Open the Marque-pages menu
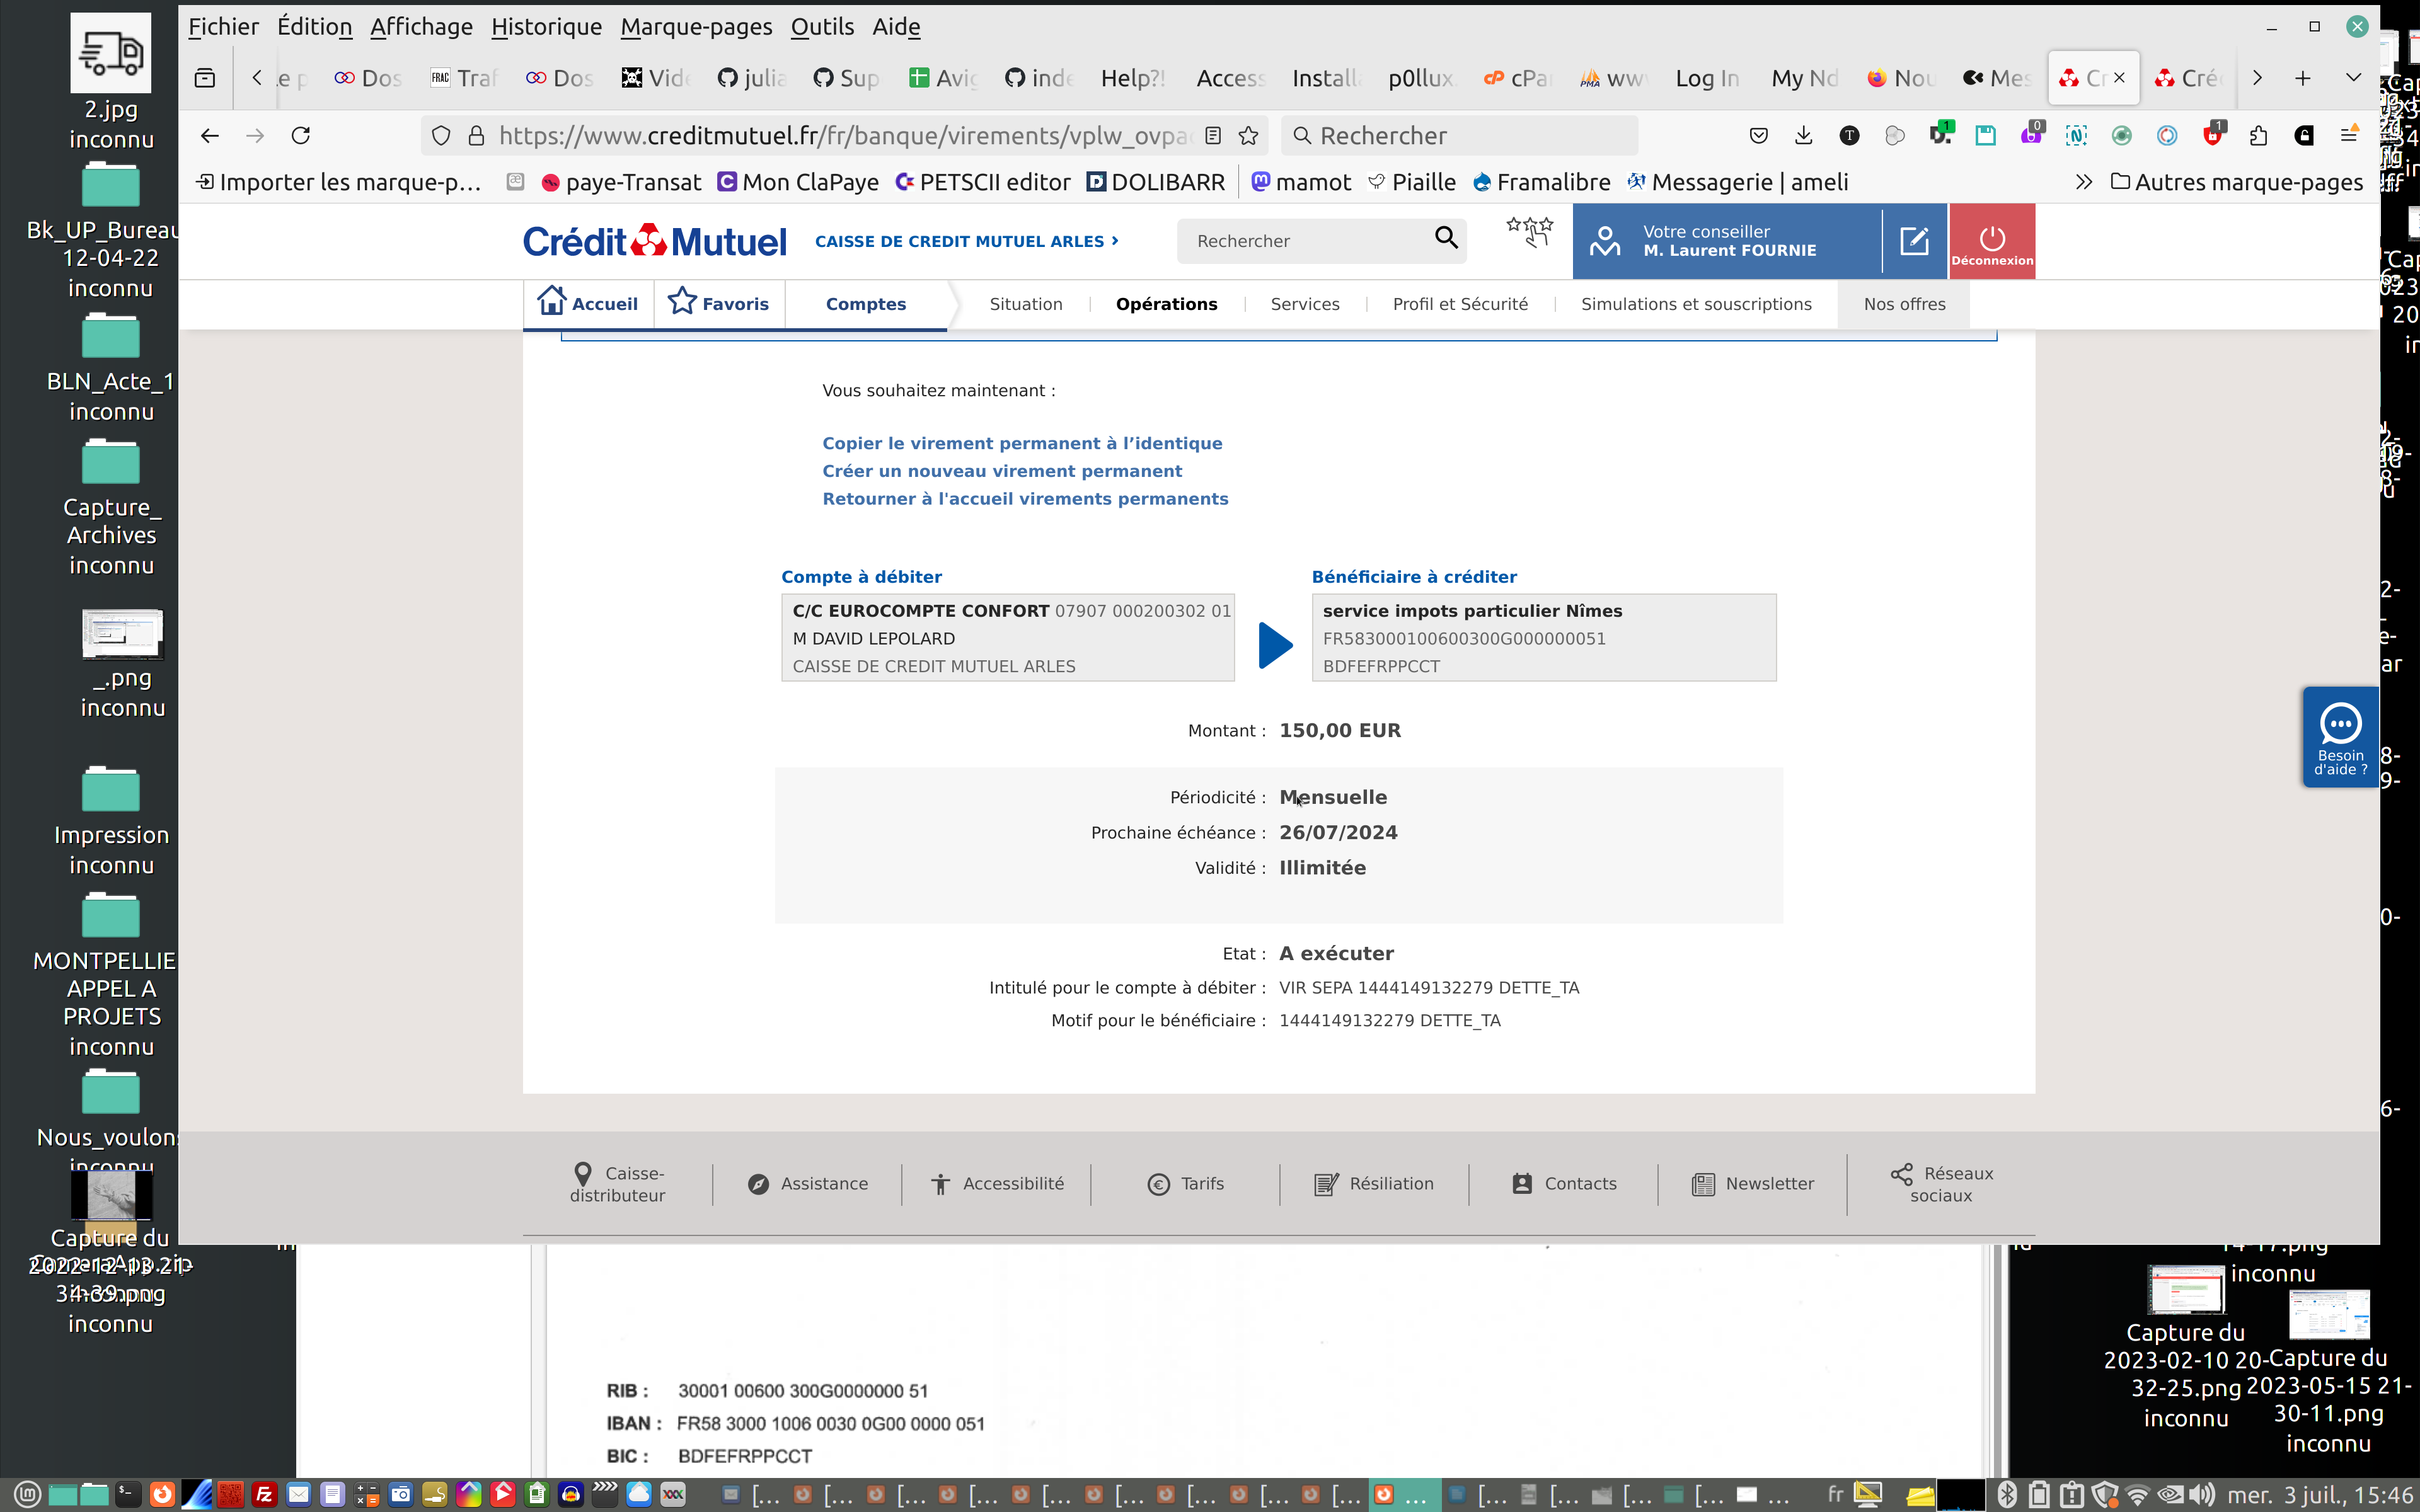 (696, 27)
